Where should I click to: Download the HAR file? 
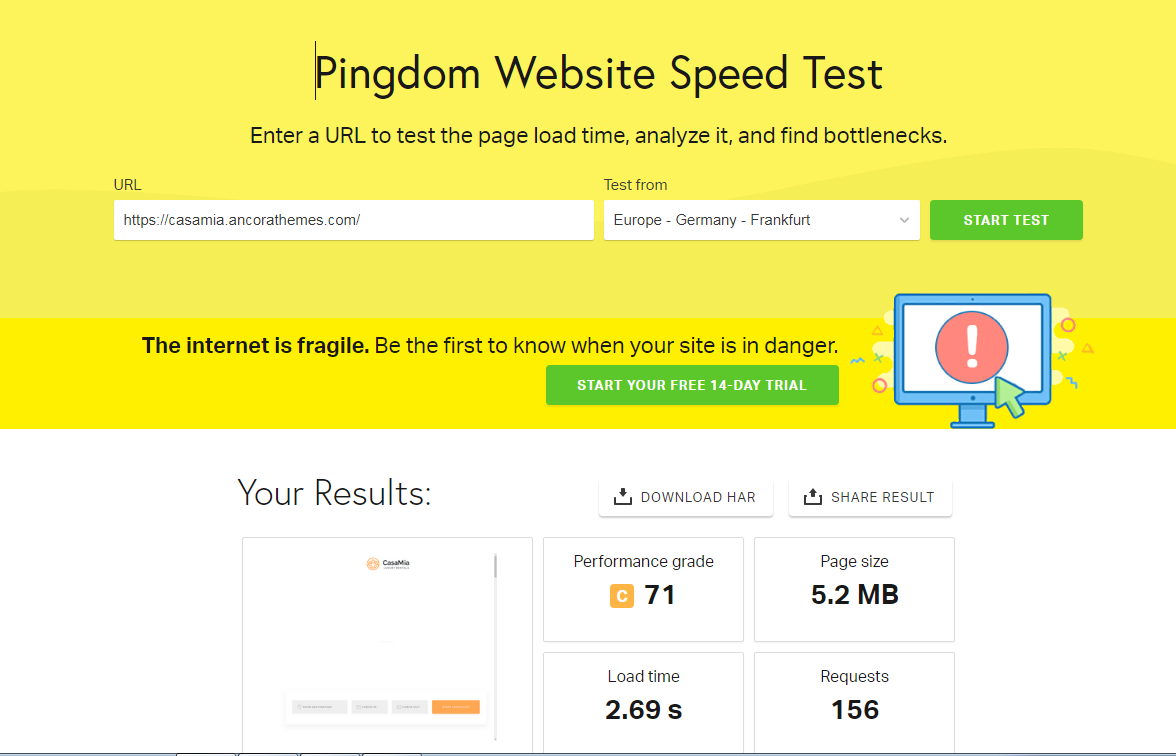click(686, 497)
